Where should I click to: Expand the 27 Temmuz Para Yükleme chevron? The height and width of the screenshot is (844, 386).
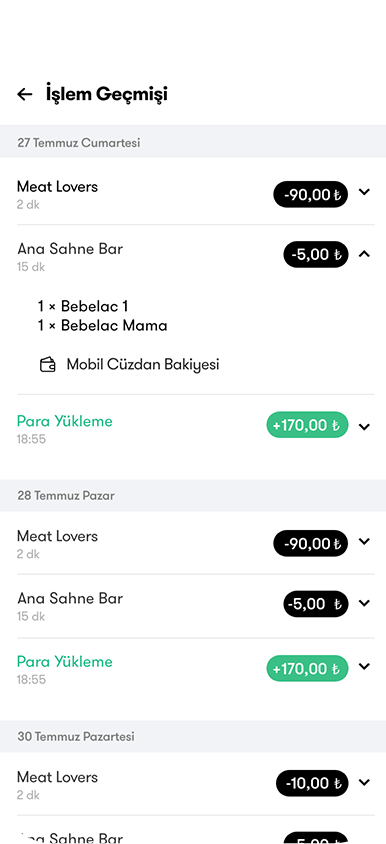364,427
